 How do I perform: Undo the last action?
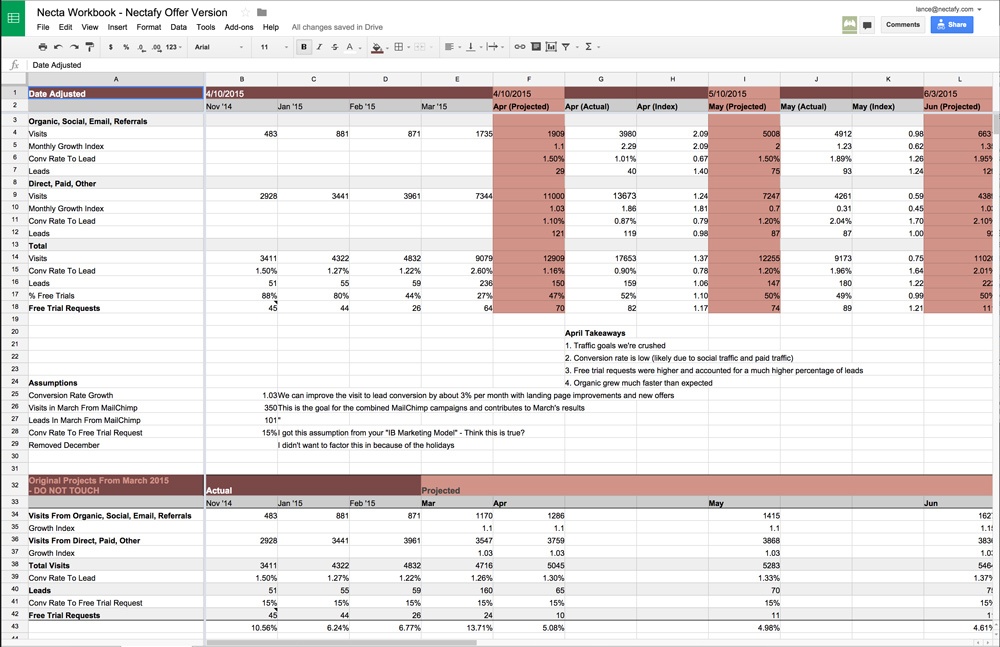point(59,47)
